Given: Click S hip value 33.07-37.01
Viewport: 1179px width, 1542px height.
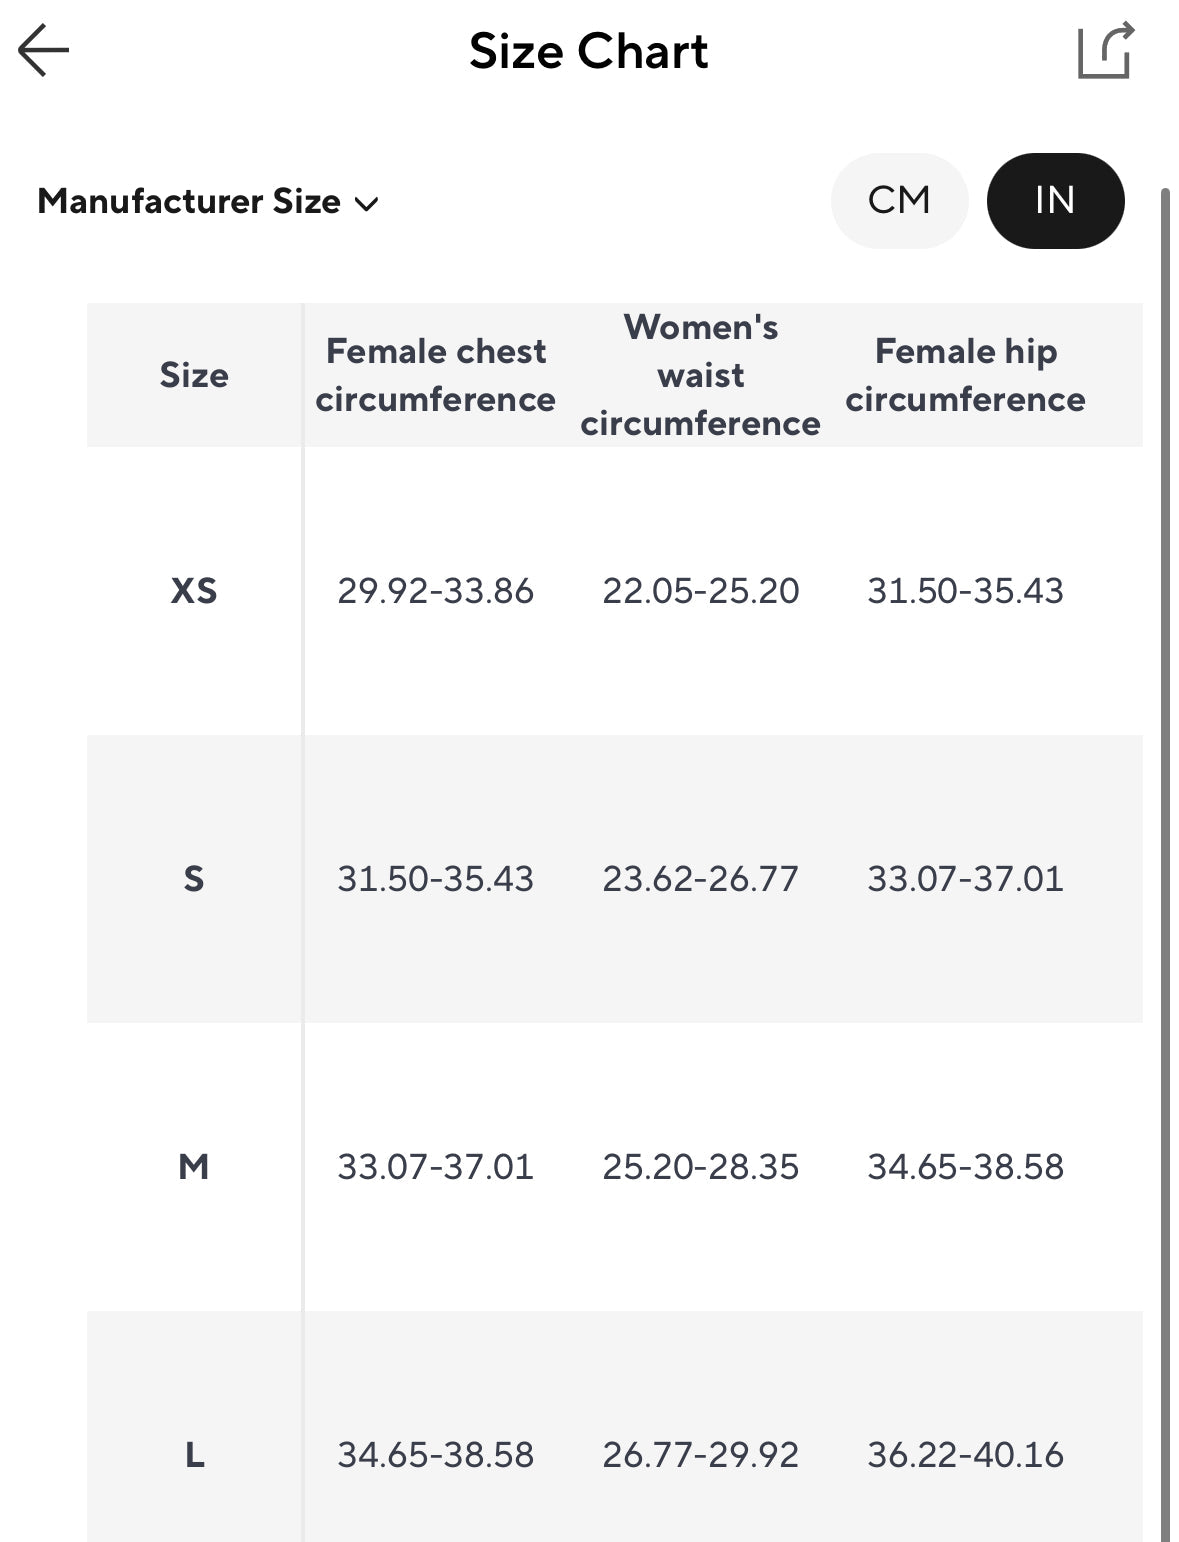Looking at the screenshot, I should coord(965,878).
